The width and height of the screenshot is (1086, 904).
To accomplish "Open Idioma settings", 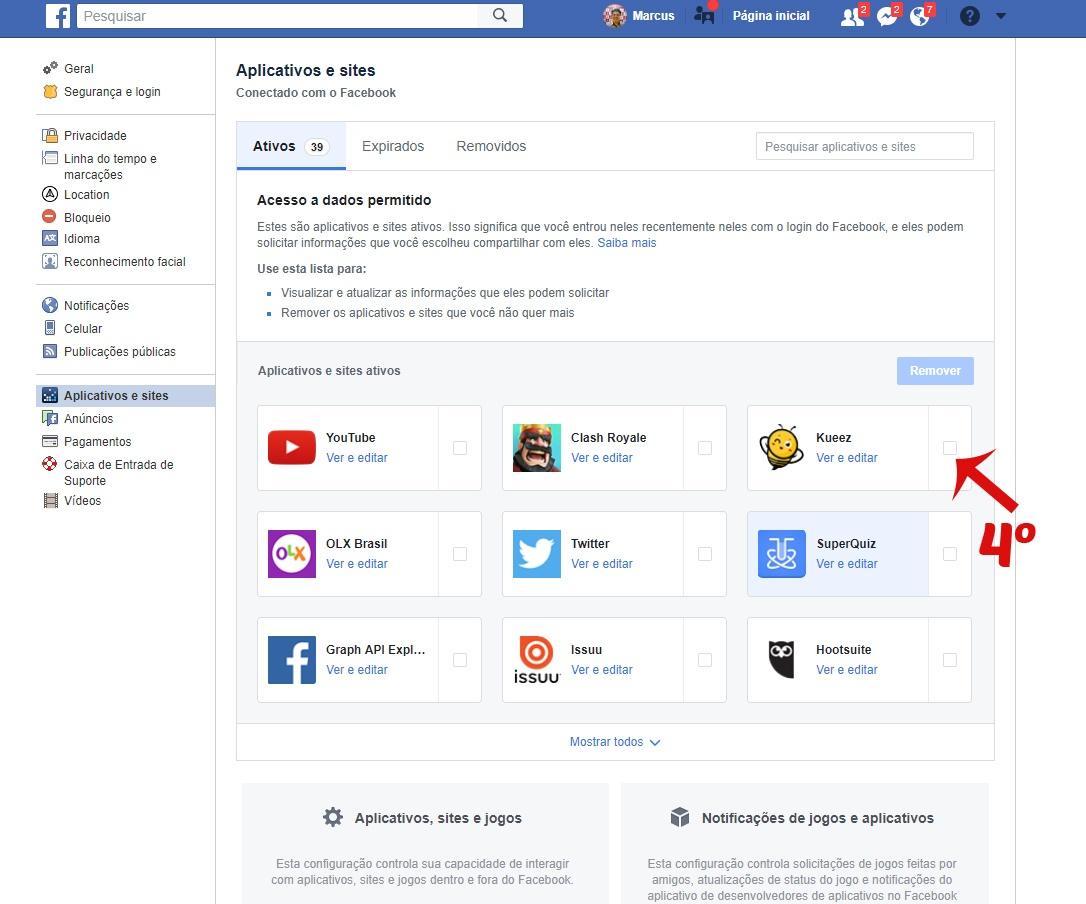I will point(82,238).
